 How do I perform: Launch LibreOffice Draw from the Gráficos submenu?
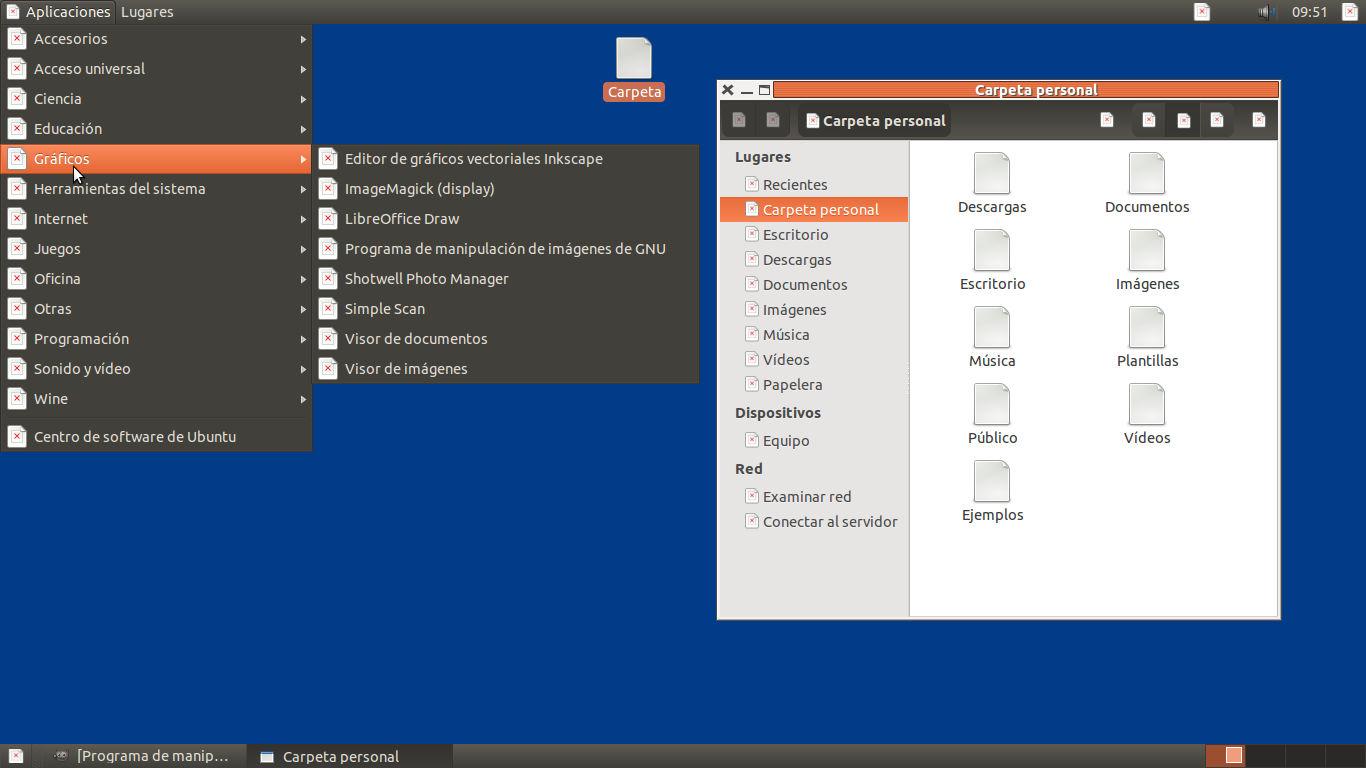click(x=402, y=219)
